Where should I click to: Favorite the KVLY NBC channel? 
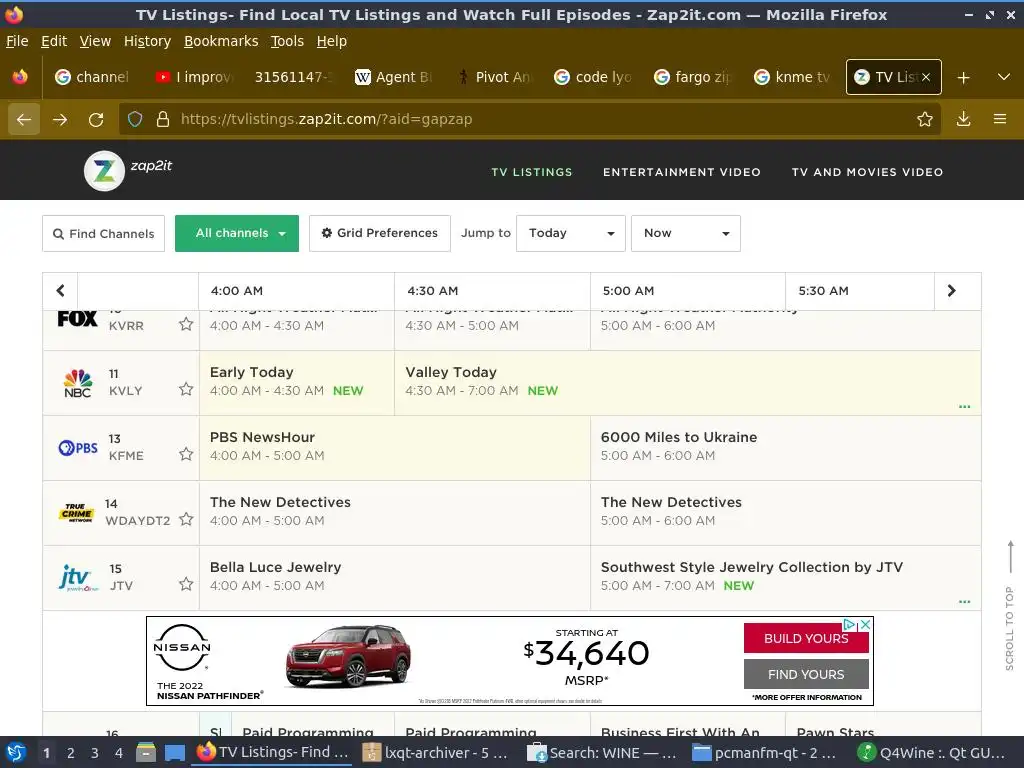(x=186, y=389)
